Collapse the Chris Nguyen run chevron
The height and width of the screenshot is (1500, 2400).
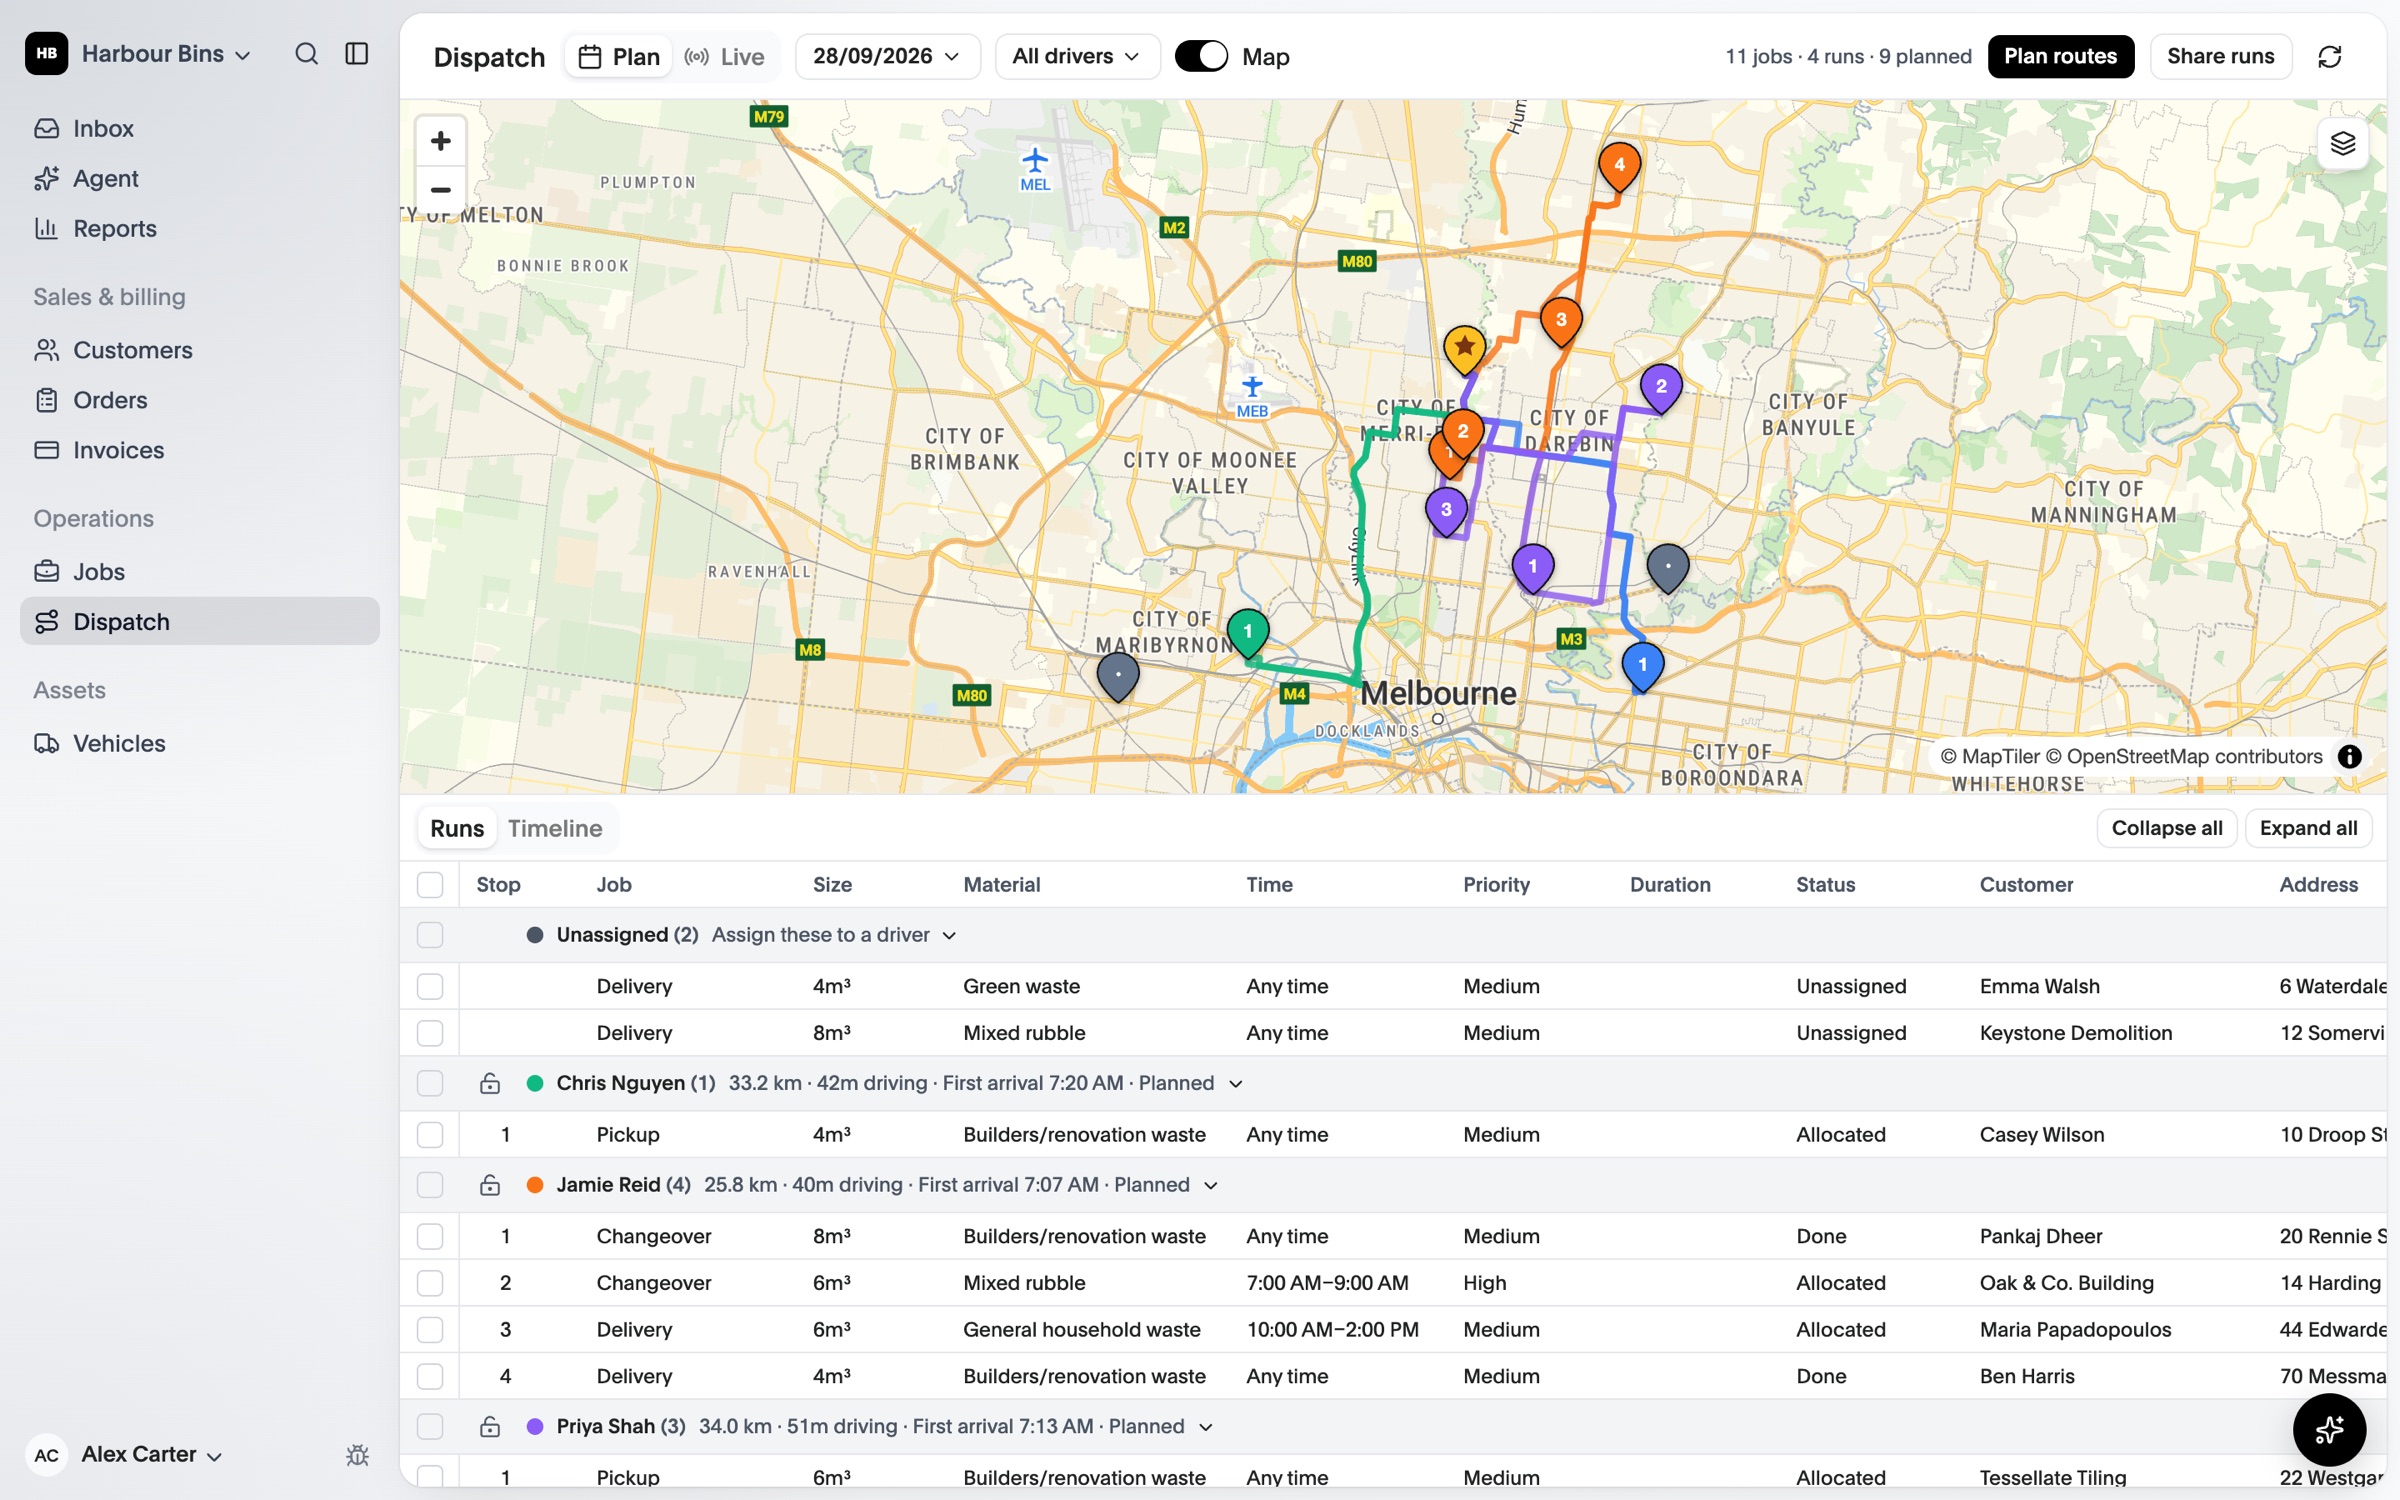1235,1084
